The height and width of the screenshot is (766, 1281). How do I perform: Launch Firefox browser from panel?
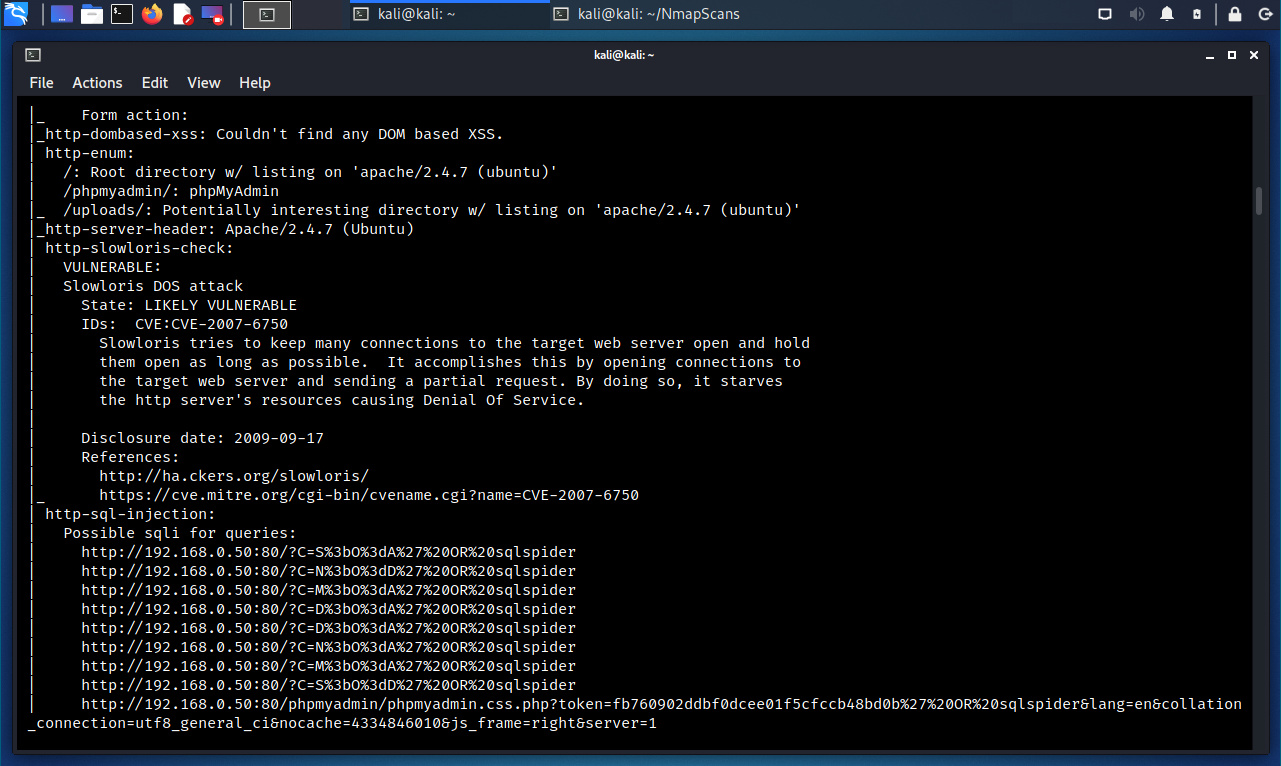coord(152,14)
